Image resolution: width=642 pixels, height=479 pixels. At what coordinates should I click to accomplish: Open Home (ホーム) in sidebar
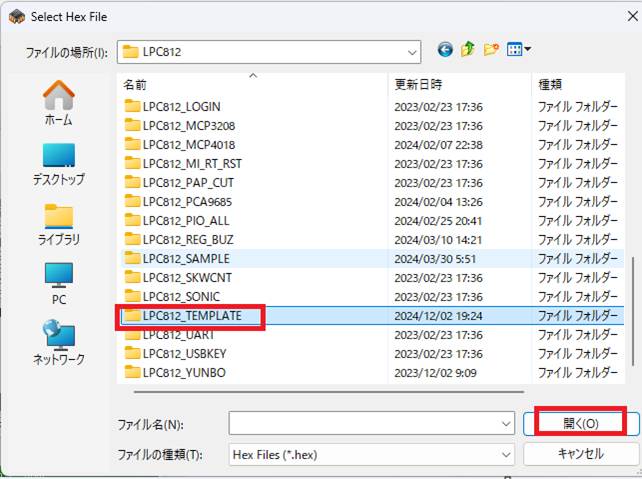click(x=58, y=104)
